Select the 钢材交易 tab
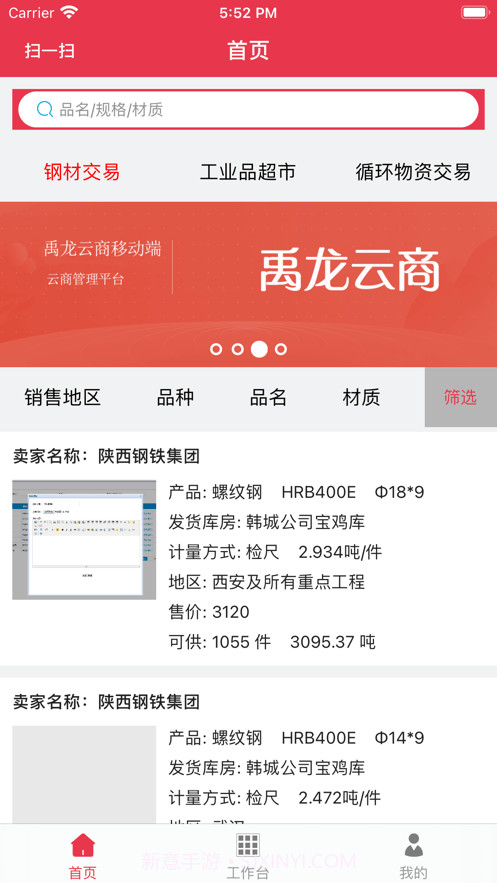Viewport: 497px width, 883px height. [82, 172]
